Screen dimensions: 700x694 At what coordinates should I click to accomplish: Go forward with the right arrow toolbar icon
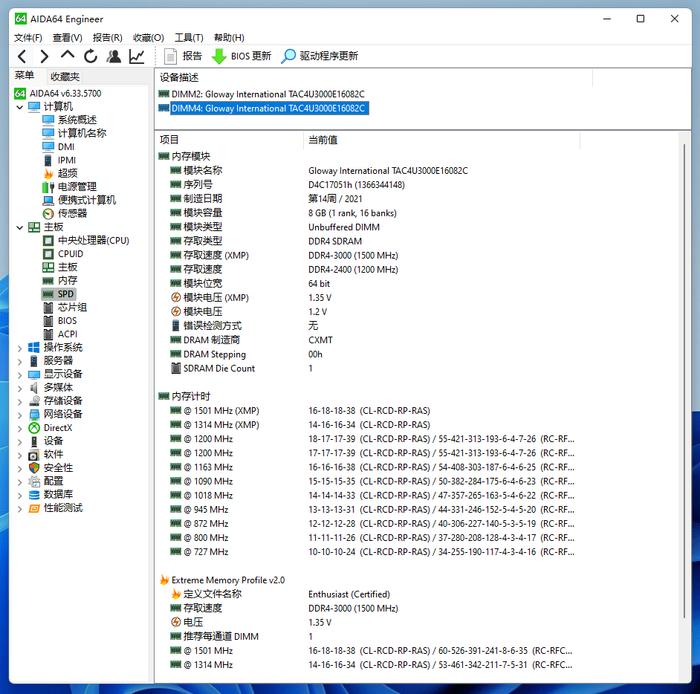pyautogui.click(x=44, y=56)
